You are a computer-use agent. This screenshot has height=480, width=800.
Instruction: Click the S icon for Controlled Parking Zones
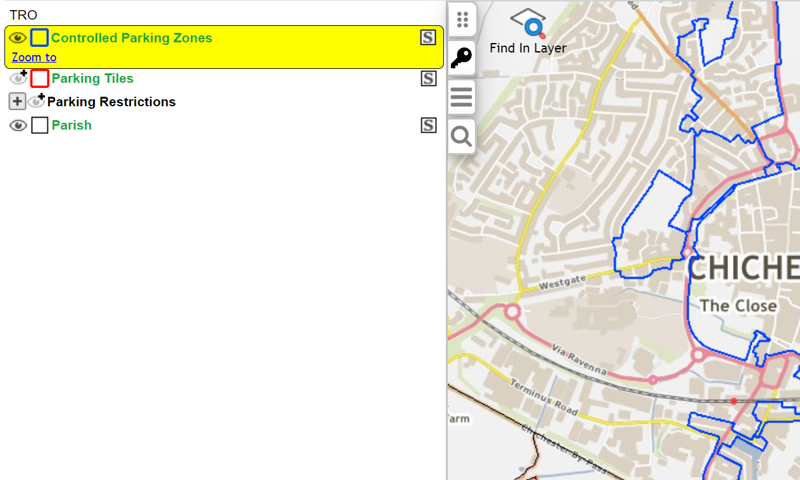pos(428,38)
